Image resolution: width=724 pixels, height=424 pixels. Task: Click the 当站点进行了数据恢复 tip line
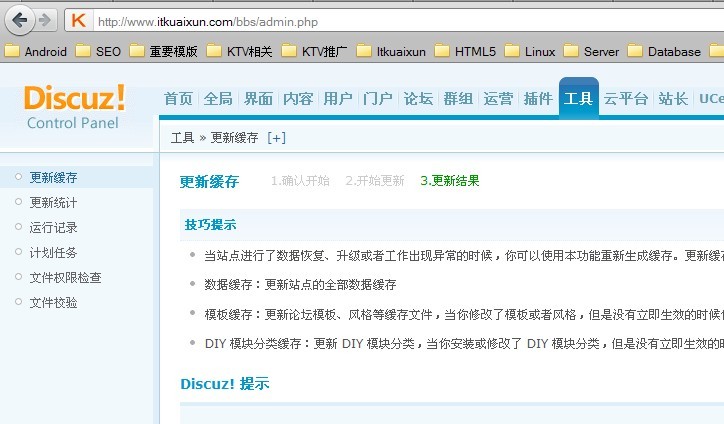464,255
